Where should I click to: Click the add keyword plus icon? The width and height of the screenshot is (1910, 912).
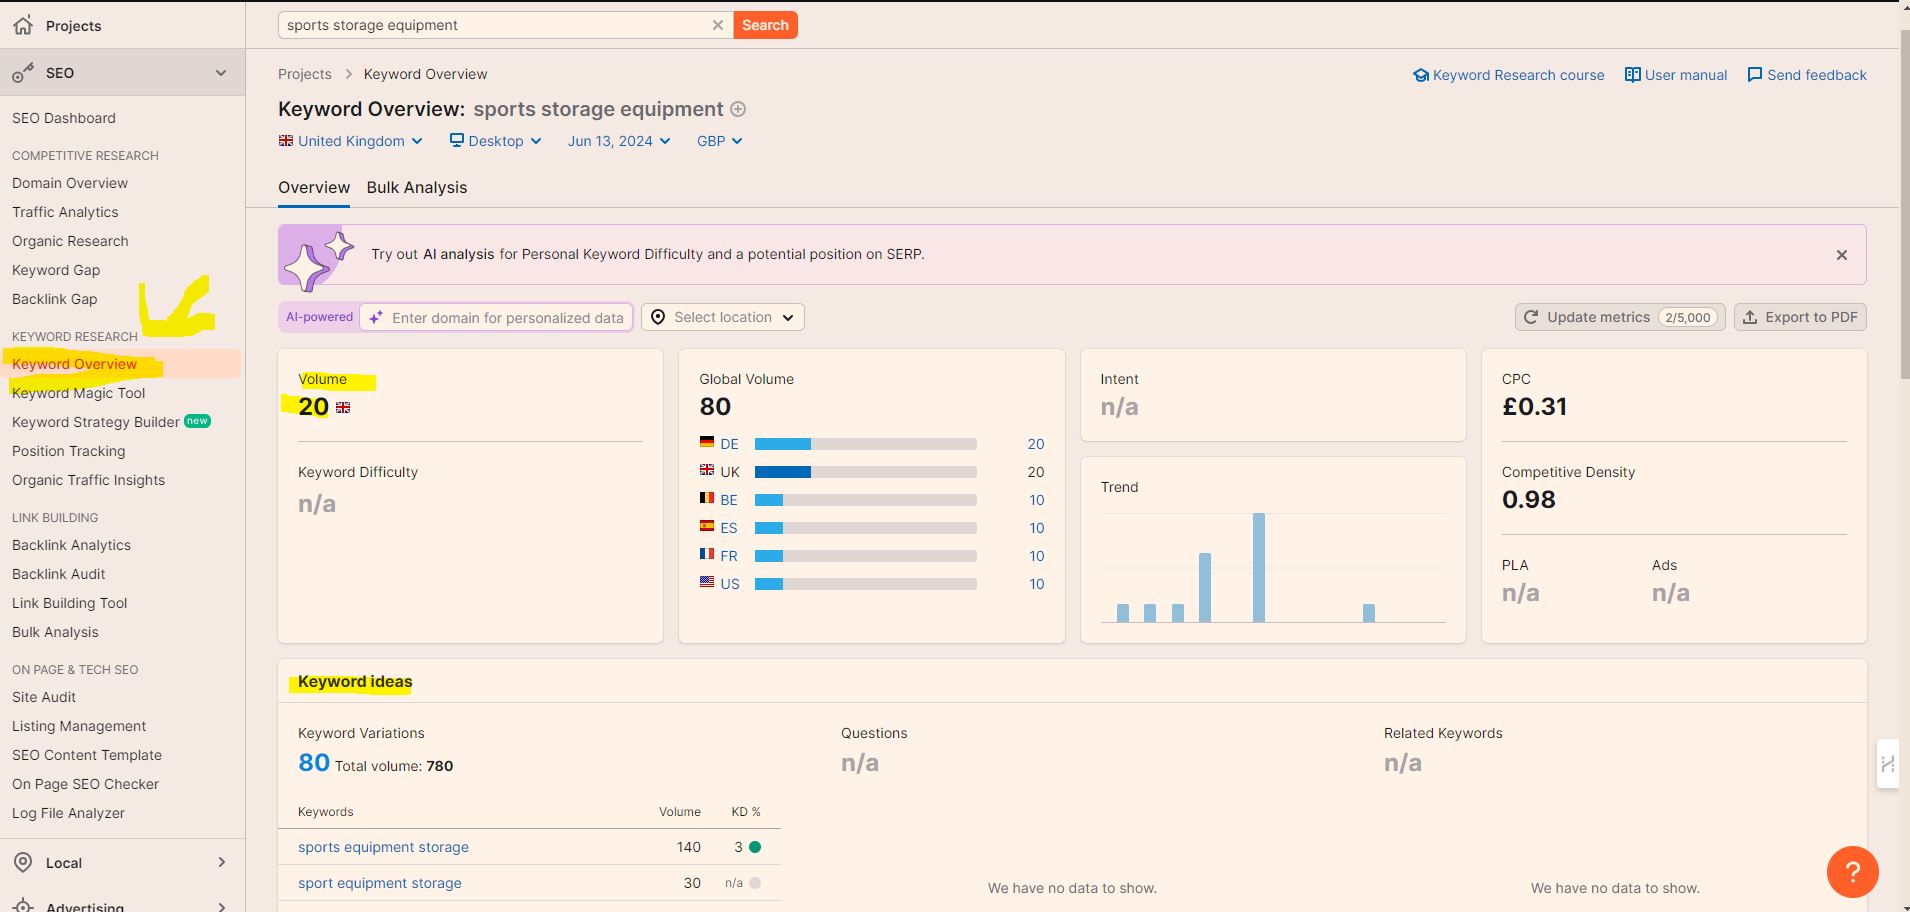coord(738,109)
